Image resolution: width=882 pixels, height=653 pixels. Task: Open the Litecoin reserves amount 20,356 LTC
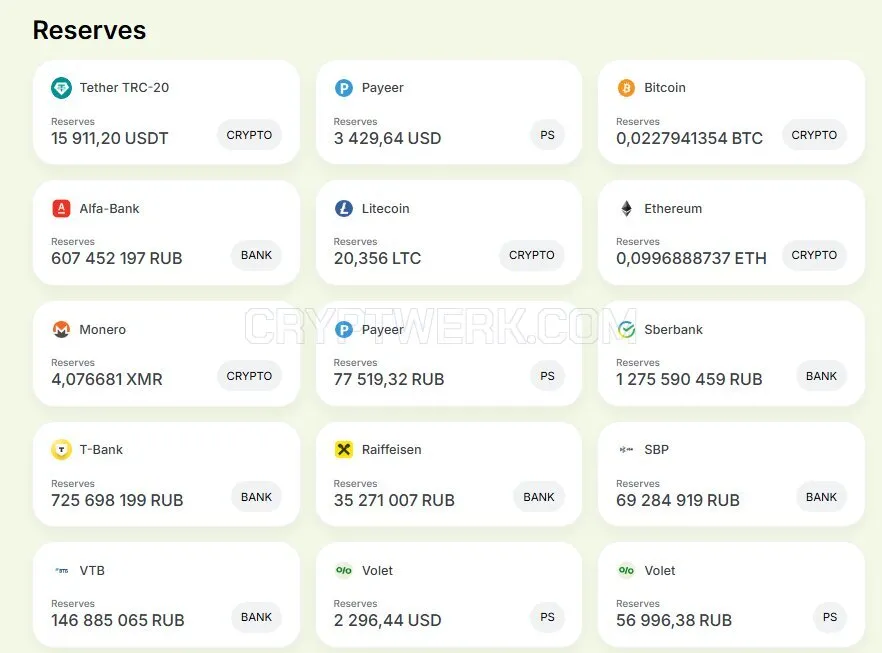[377, 258]
